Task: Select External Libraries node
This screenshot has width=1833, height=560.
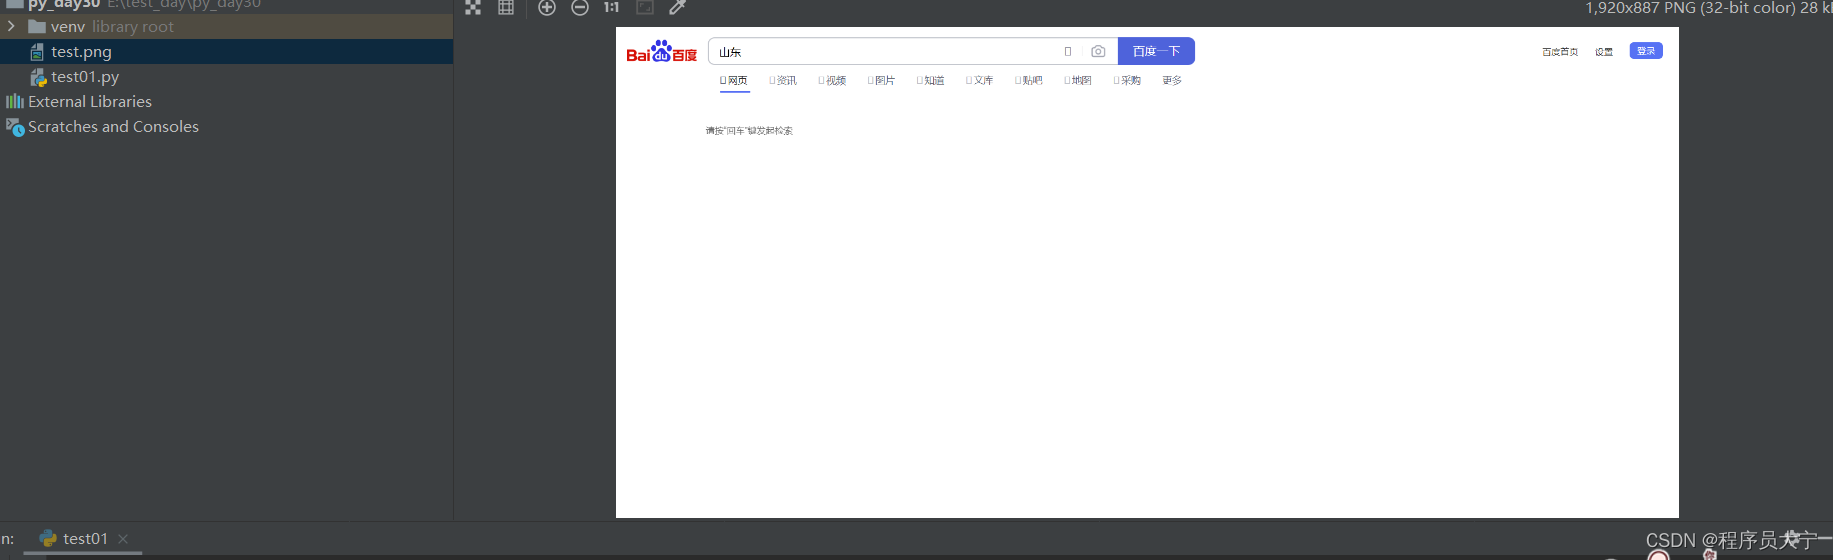Action: (x=90, y=102)
